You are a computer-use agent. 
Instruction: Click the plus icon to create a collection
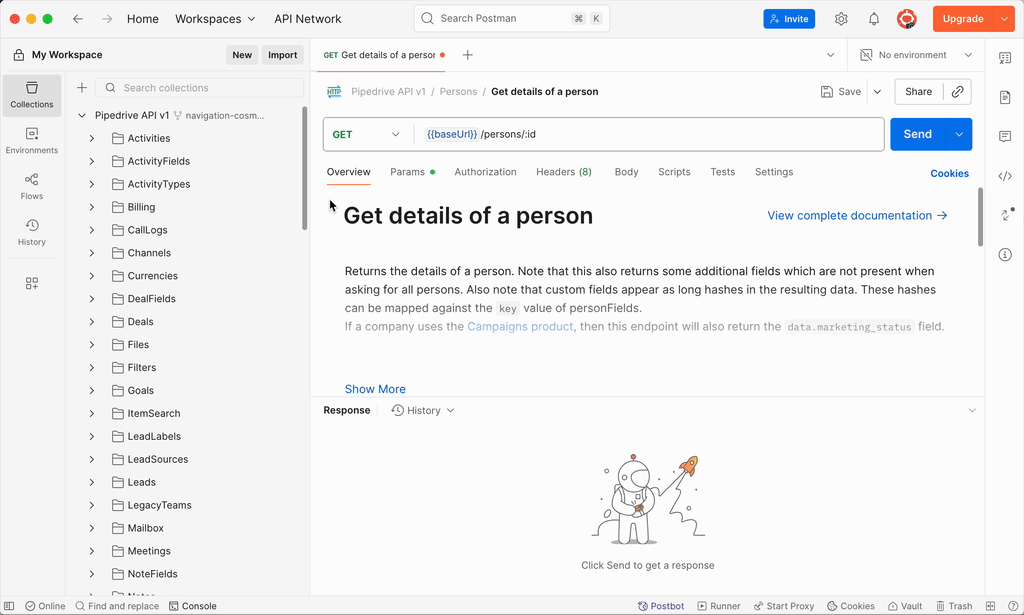(x=82, y=87)
